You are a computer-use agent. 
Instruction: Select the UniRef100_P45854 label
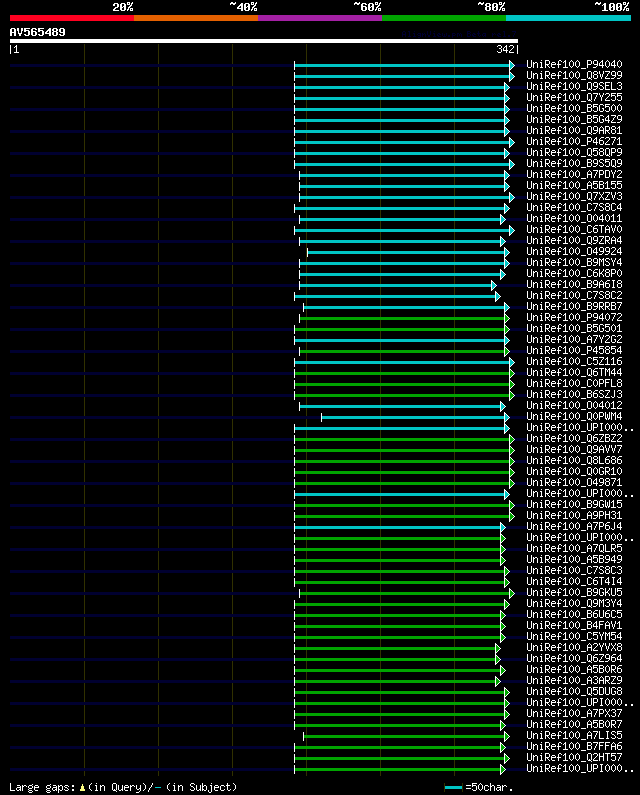[x=574, y=350]
